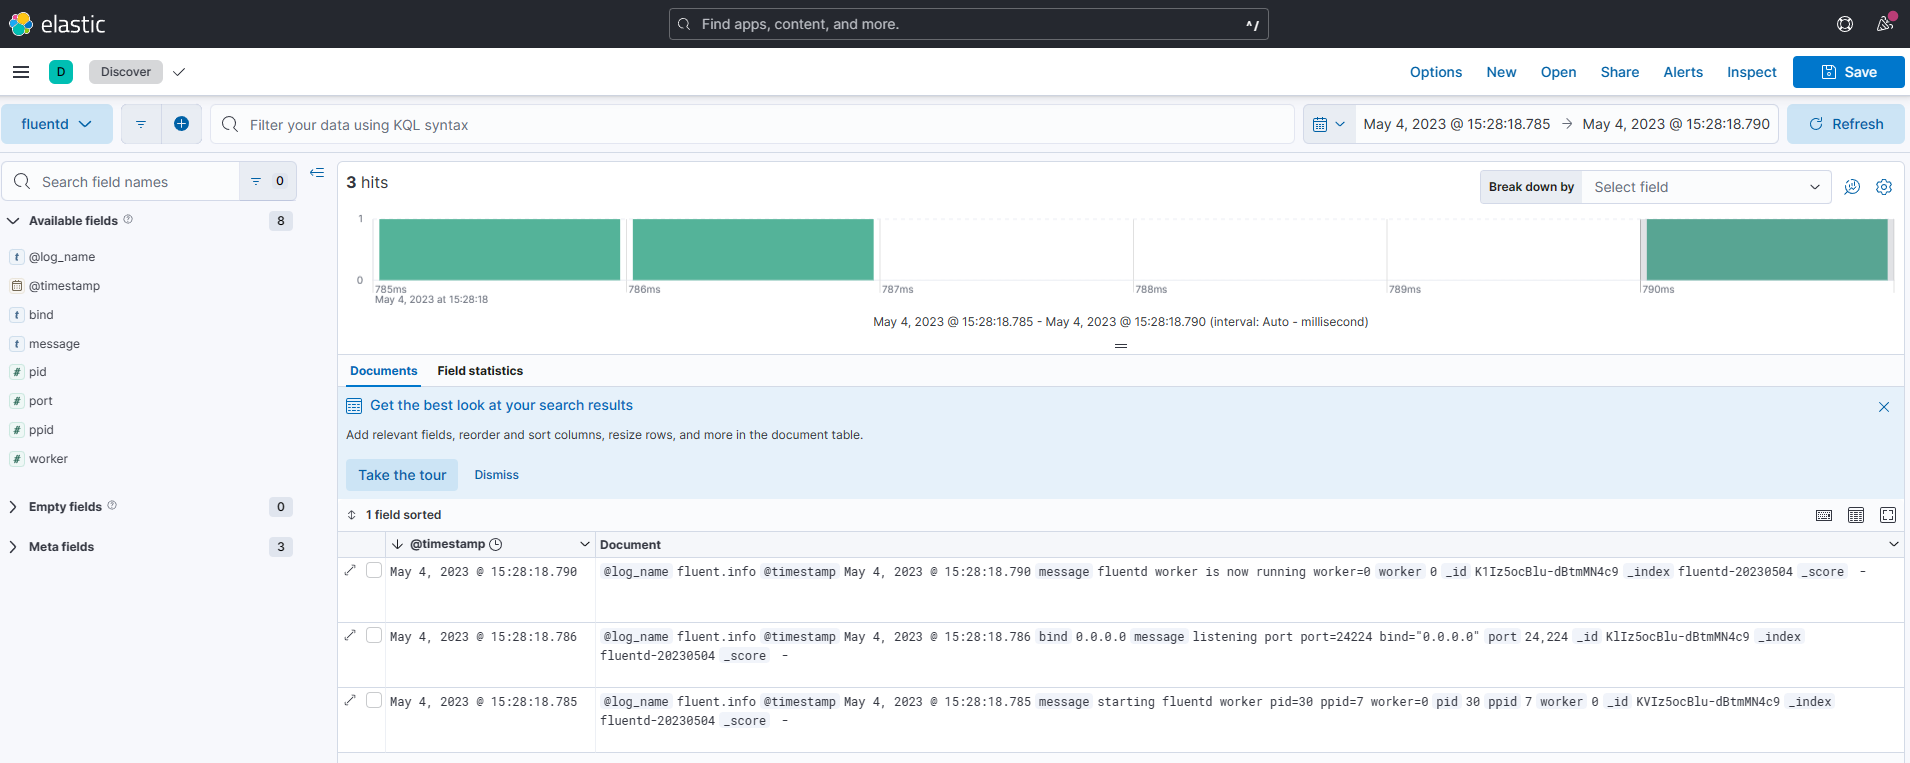Open the hamburger navigation menu
The width and height of the screenshot is (1910, 763).
pos(20,72)
